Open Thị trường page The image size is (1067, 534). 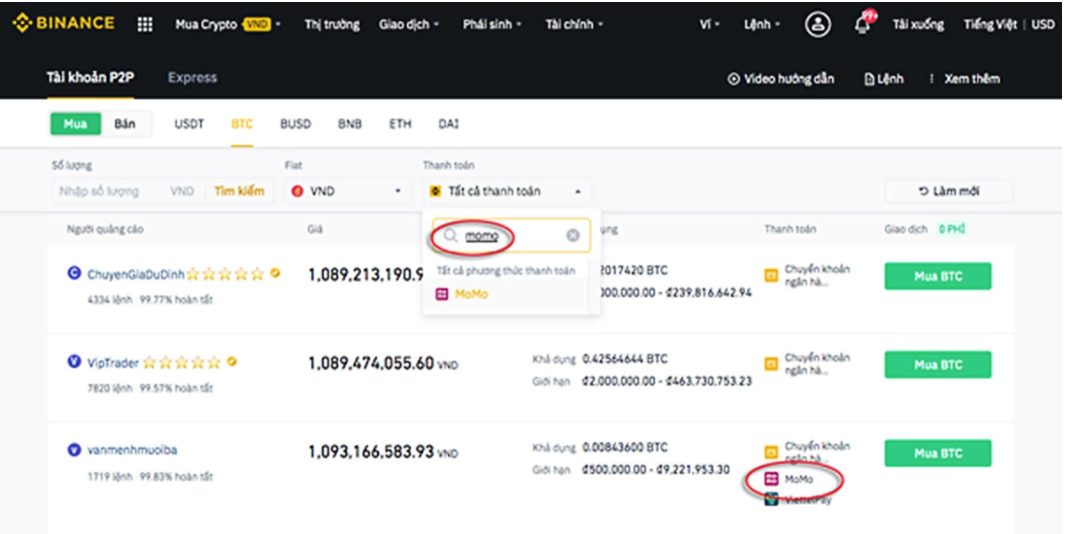331,24
